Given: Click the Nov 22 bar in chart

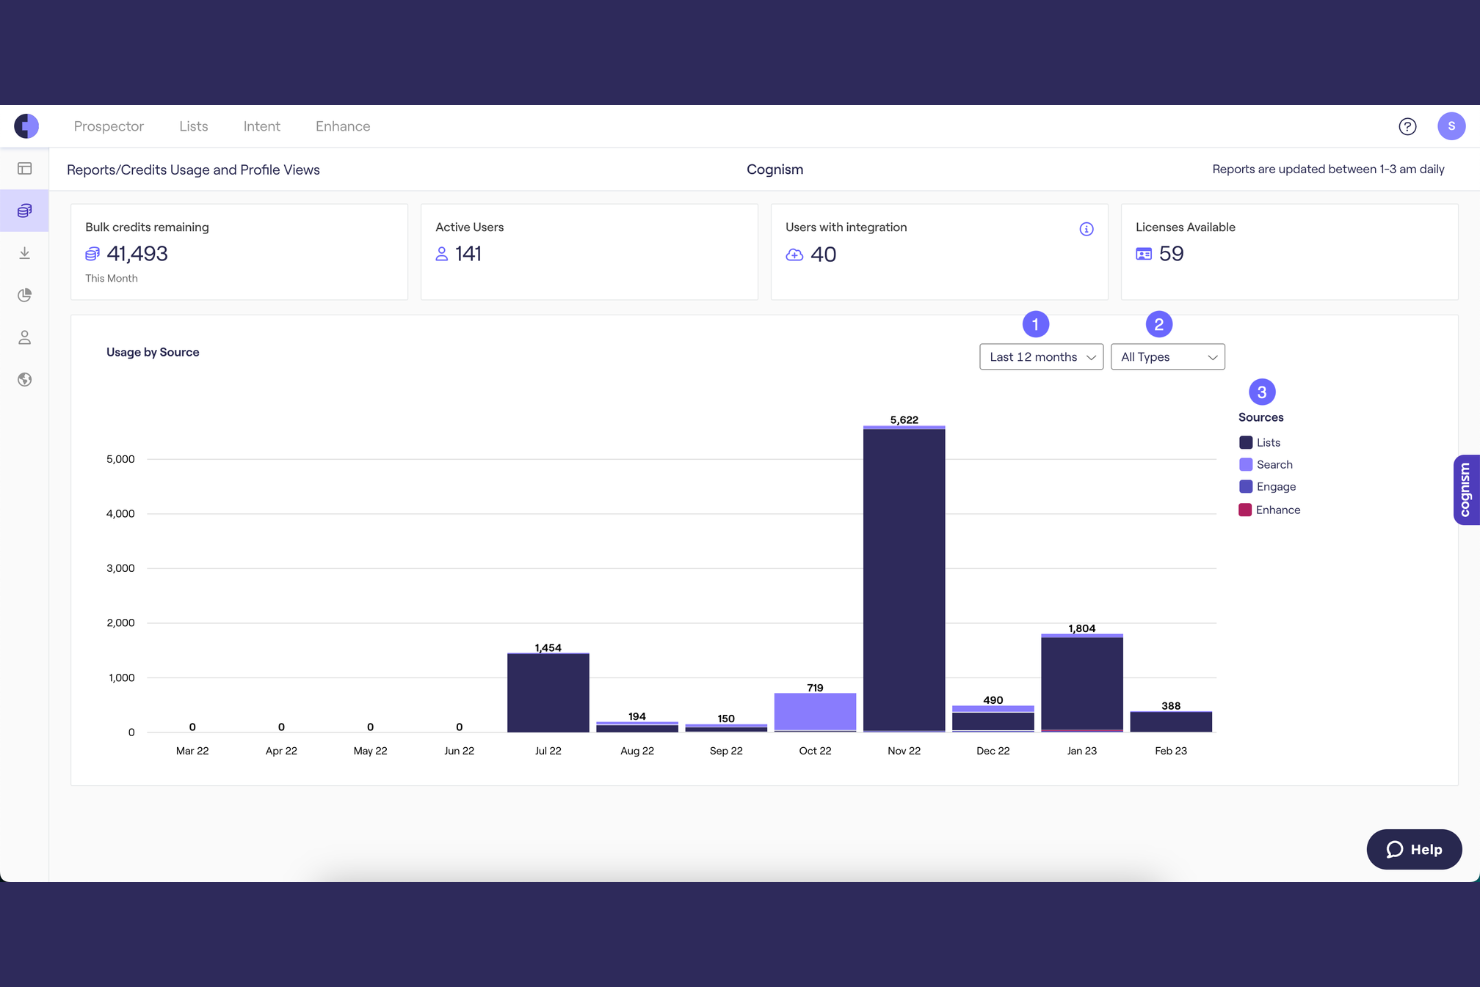Looking at the screenshot, I should coord(904,579).
